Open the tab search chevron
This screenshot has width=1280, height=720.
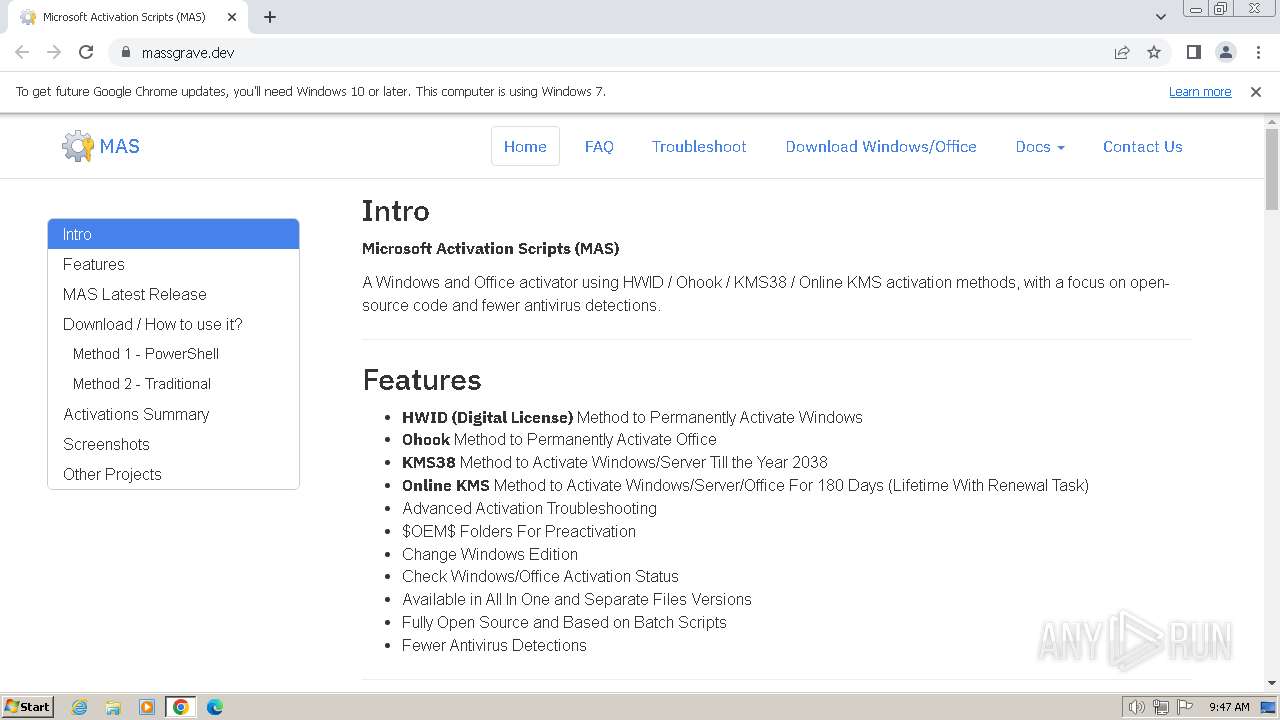pos(1160,17)
